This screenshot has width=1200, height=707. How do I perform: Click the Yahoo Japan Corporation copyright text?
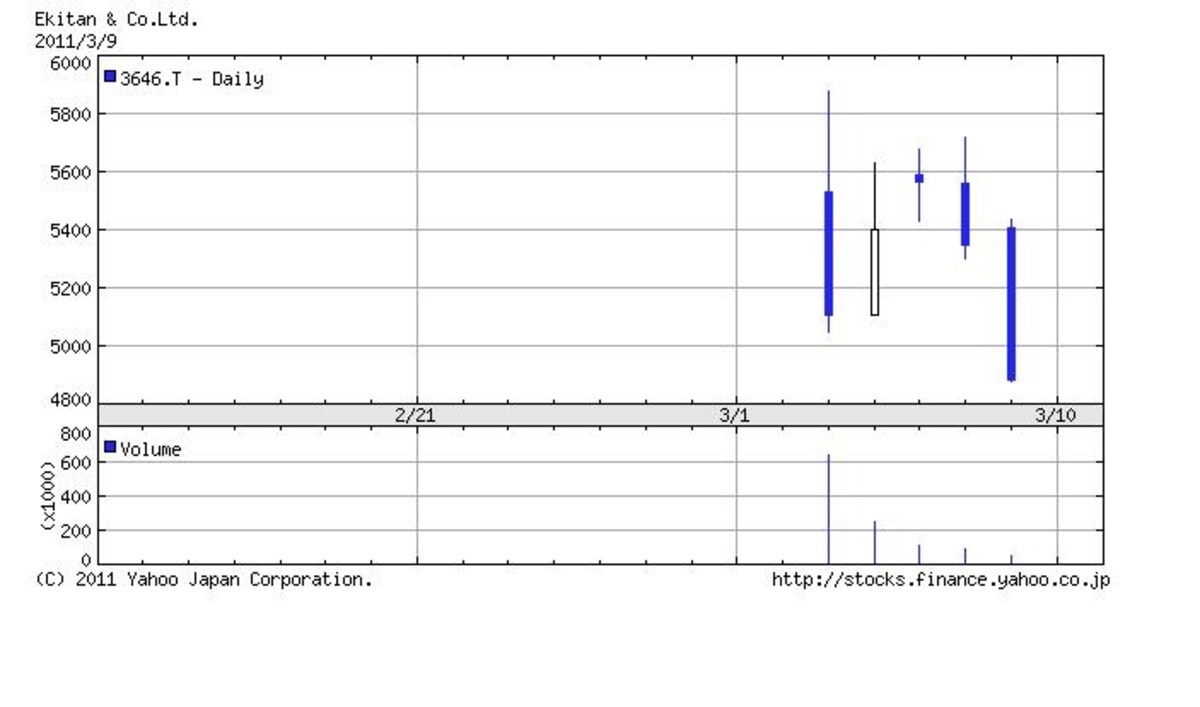coord(204,579)
